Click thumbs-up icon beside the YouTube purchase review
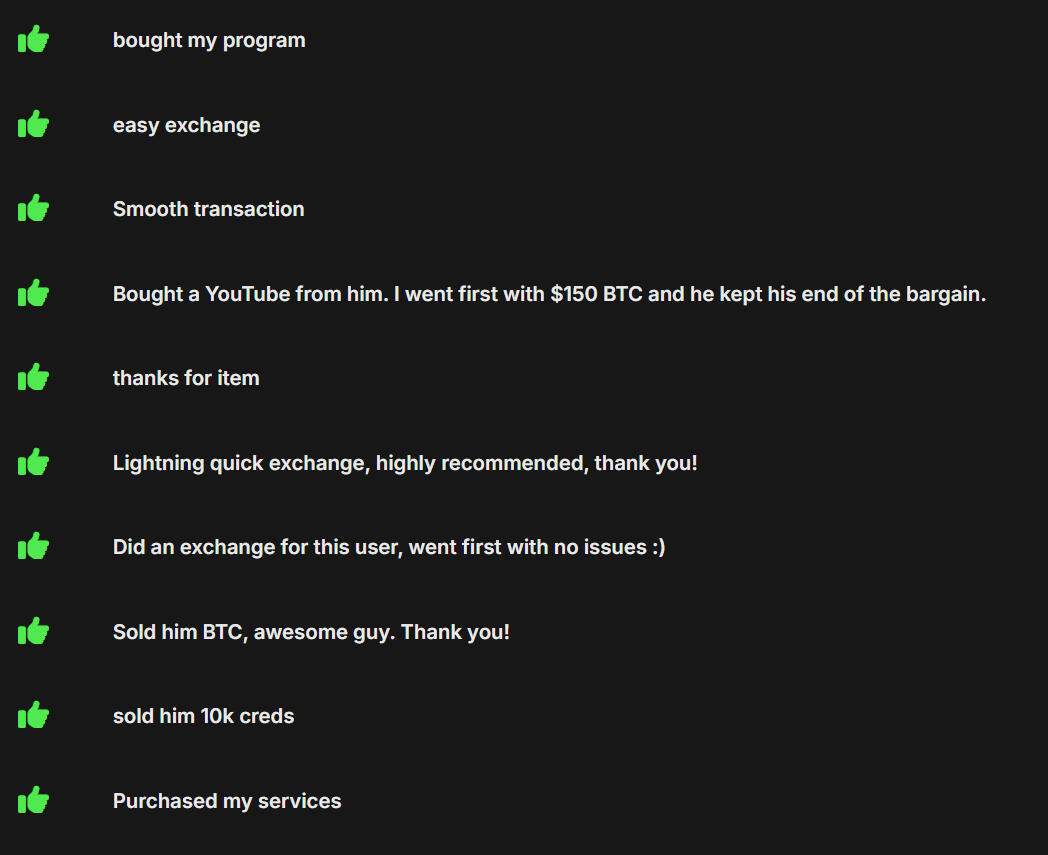 coord(34,294)
